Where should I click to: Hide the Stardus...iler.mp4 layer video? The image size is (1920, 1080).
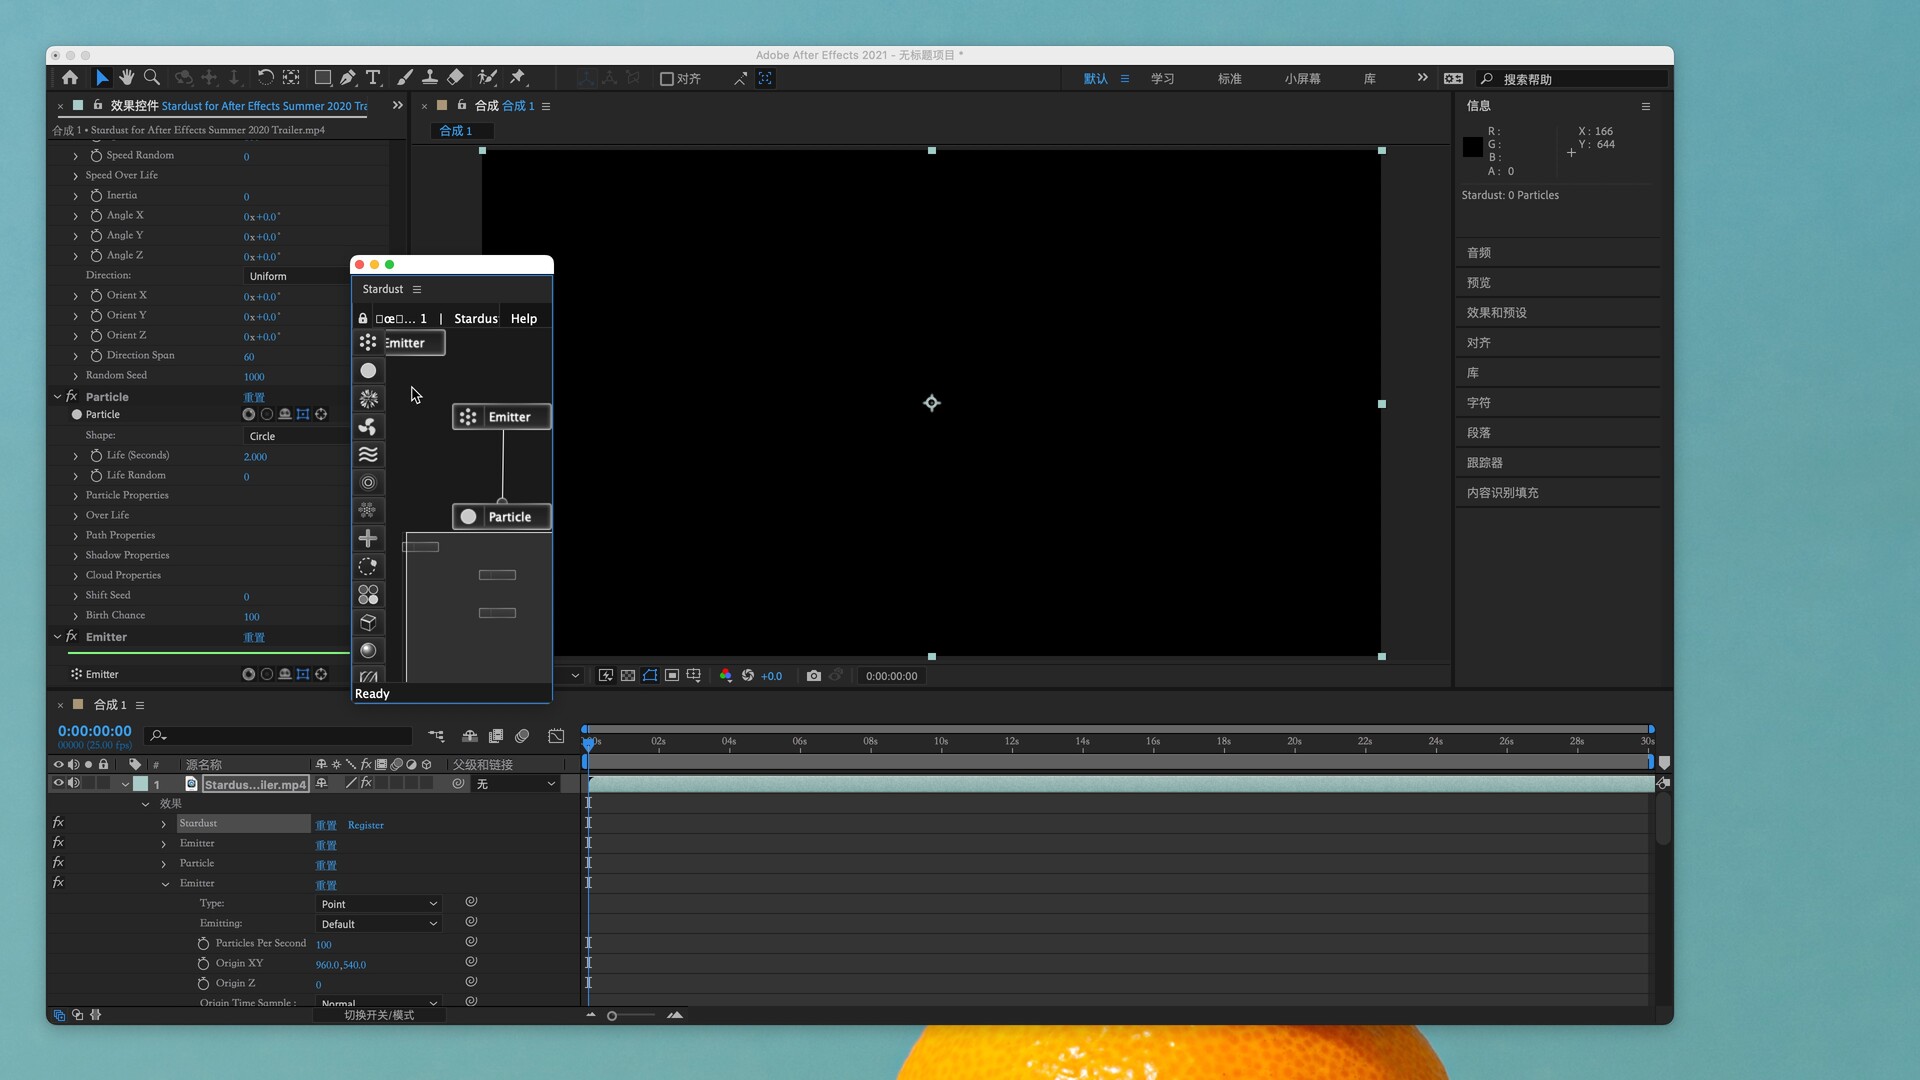pyautogui.click(x=58, y=783)
